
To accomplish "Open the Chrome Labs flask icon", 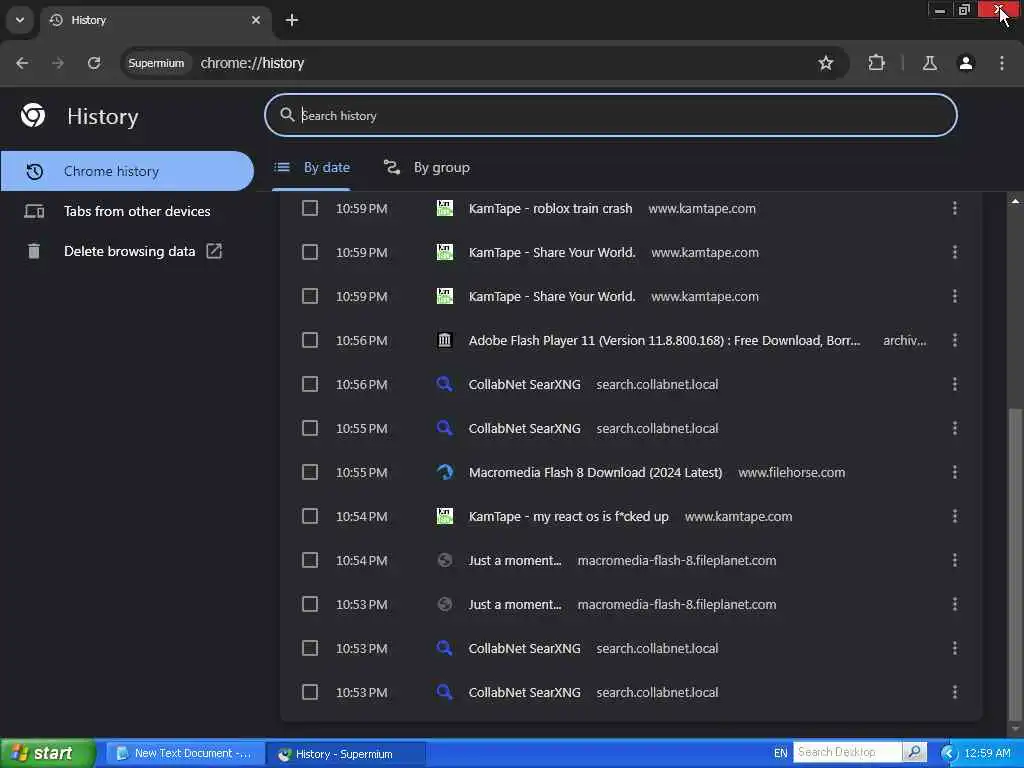I will pyautogui.click(x=929, y=63).
